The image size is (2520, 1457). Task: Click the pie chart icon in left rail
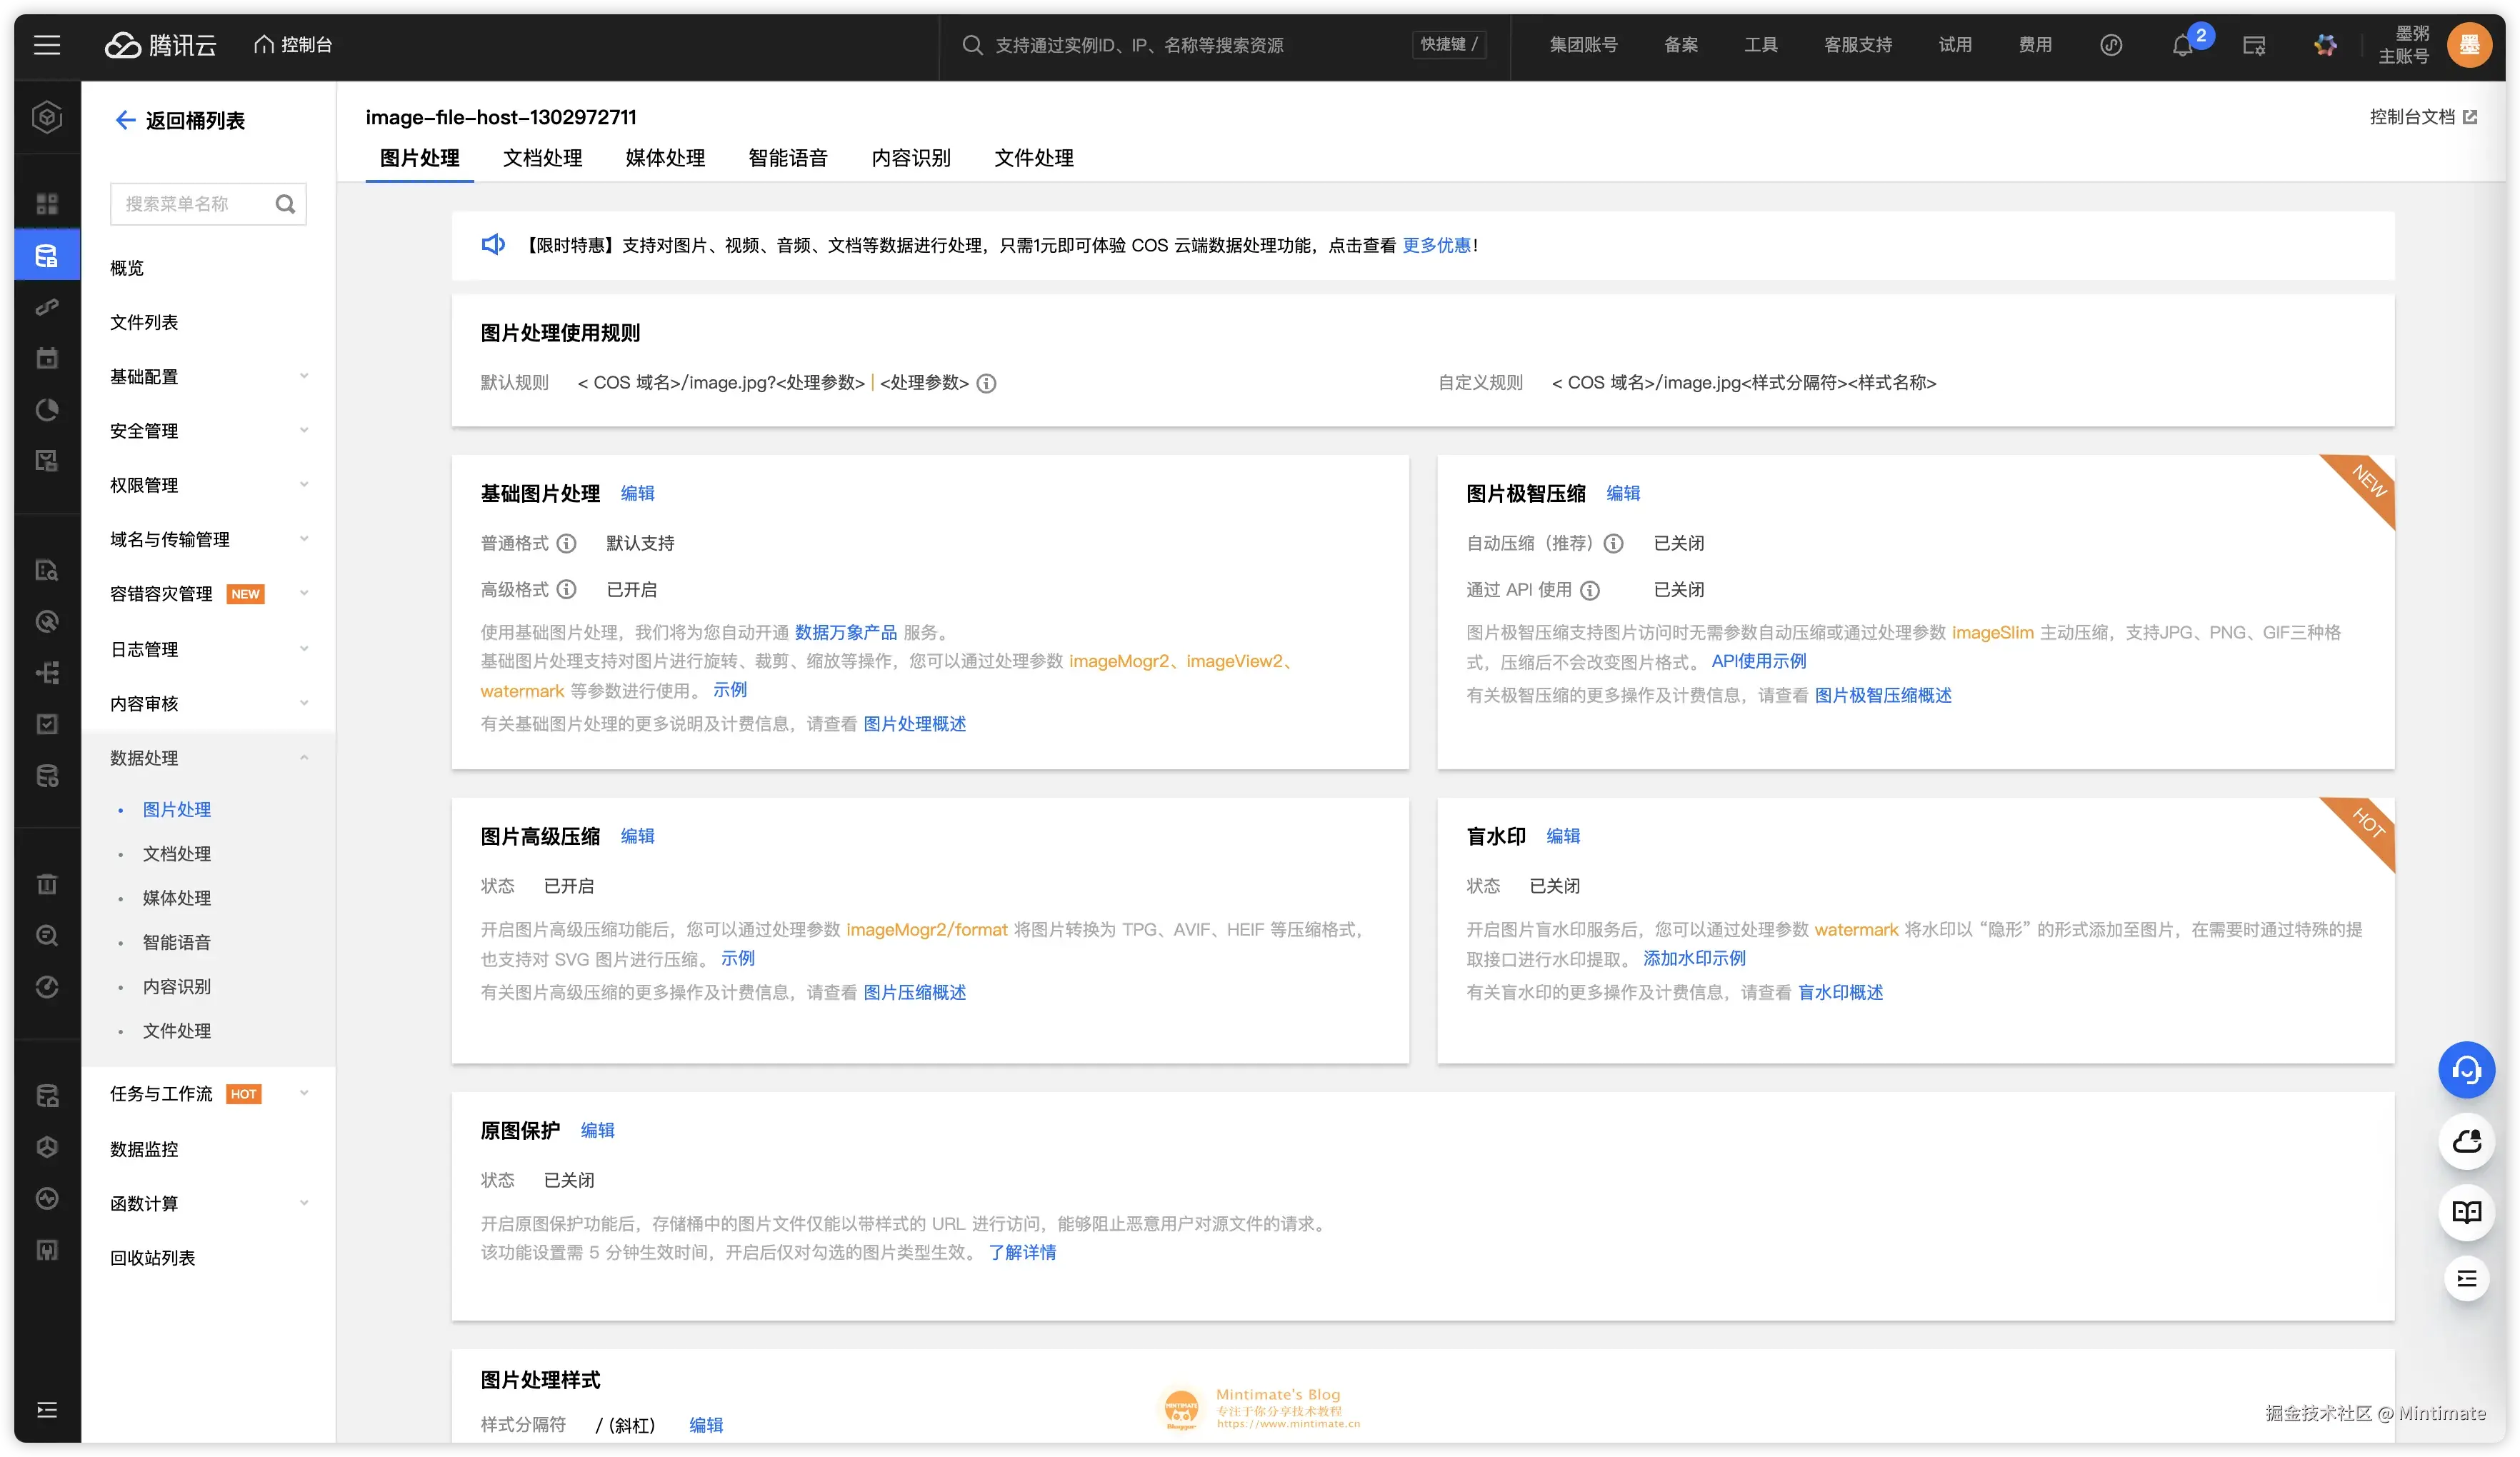pos(46,409)
